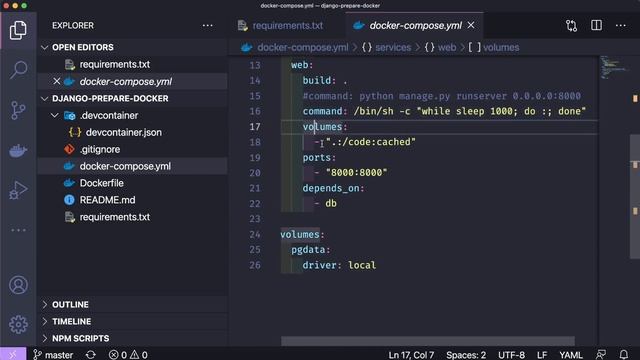Open the Search view icon
This screenshot has height=360, width=640.
[18, 70]
